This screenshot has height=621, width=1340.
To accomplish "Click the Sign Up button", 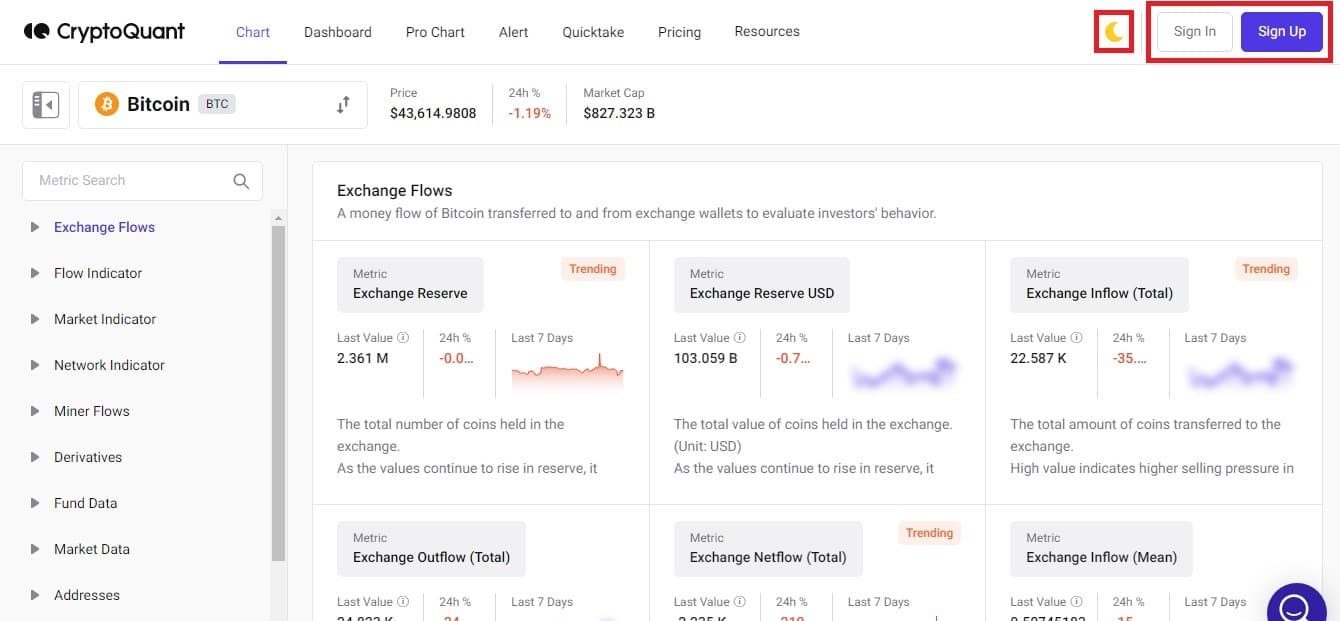I will coord(1282,32).
